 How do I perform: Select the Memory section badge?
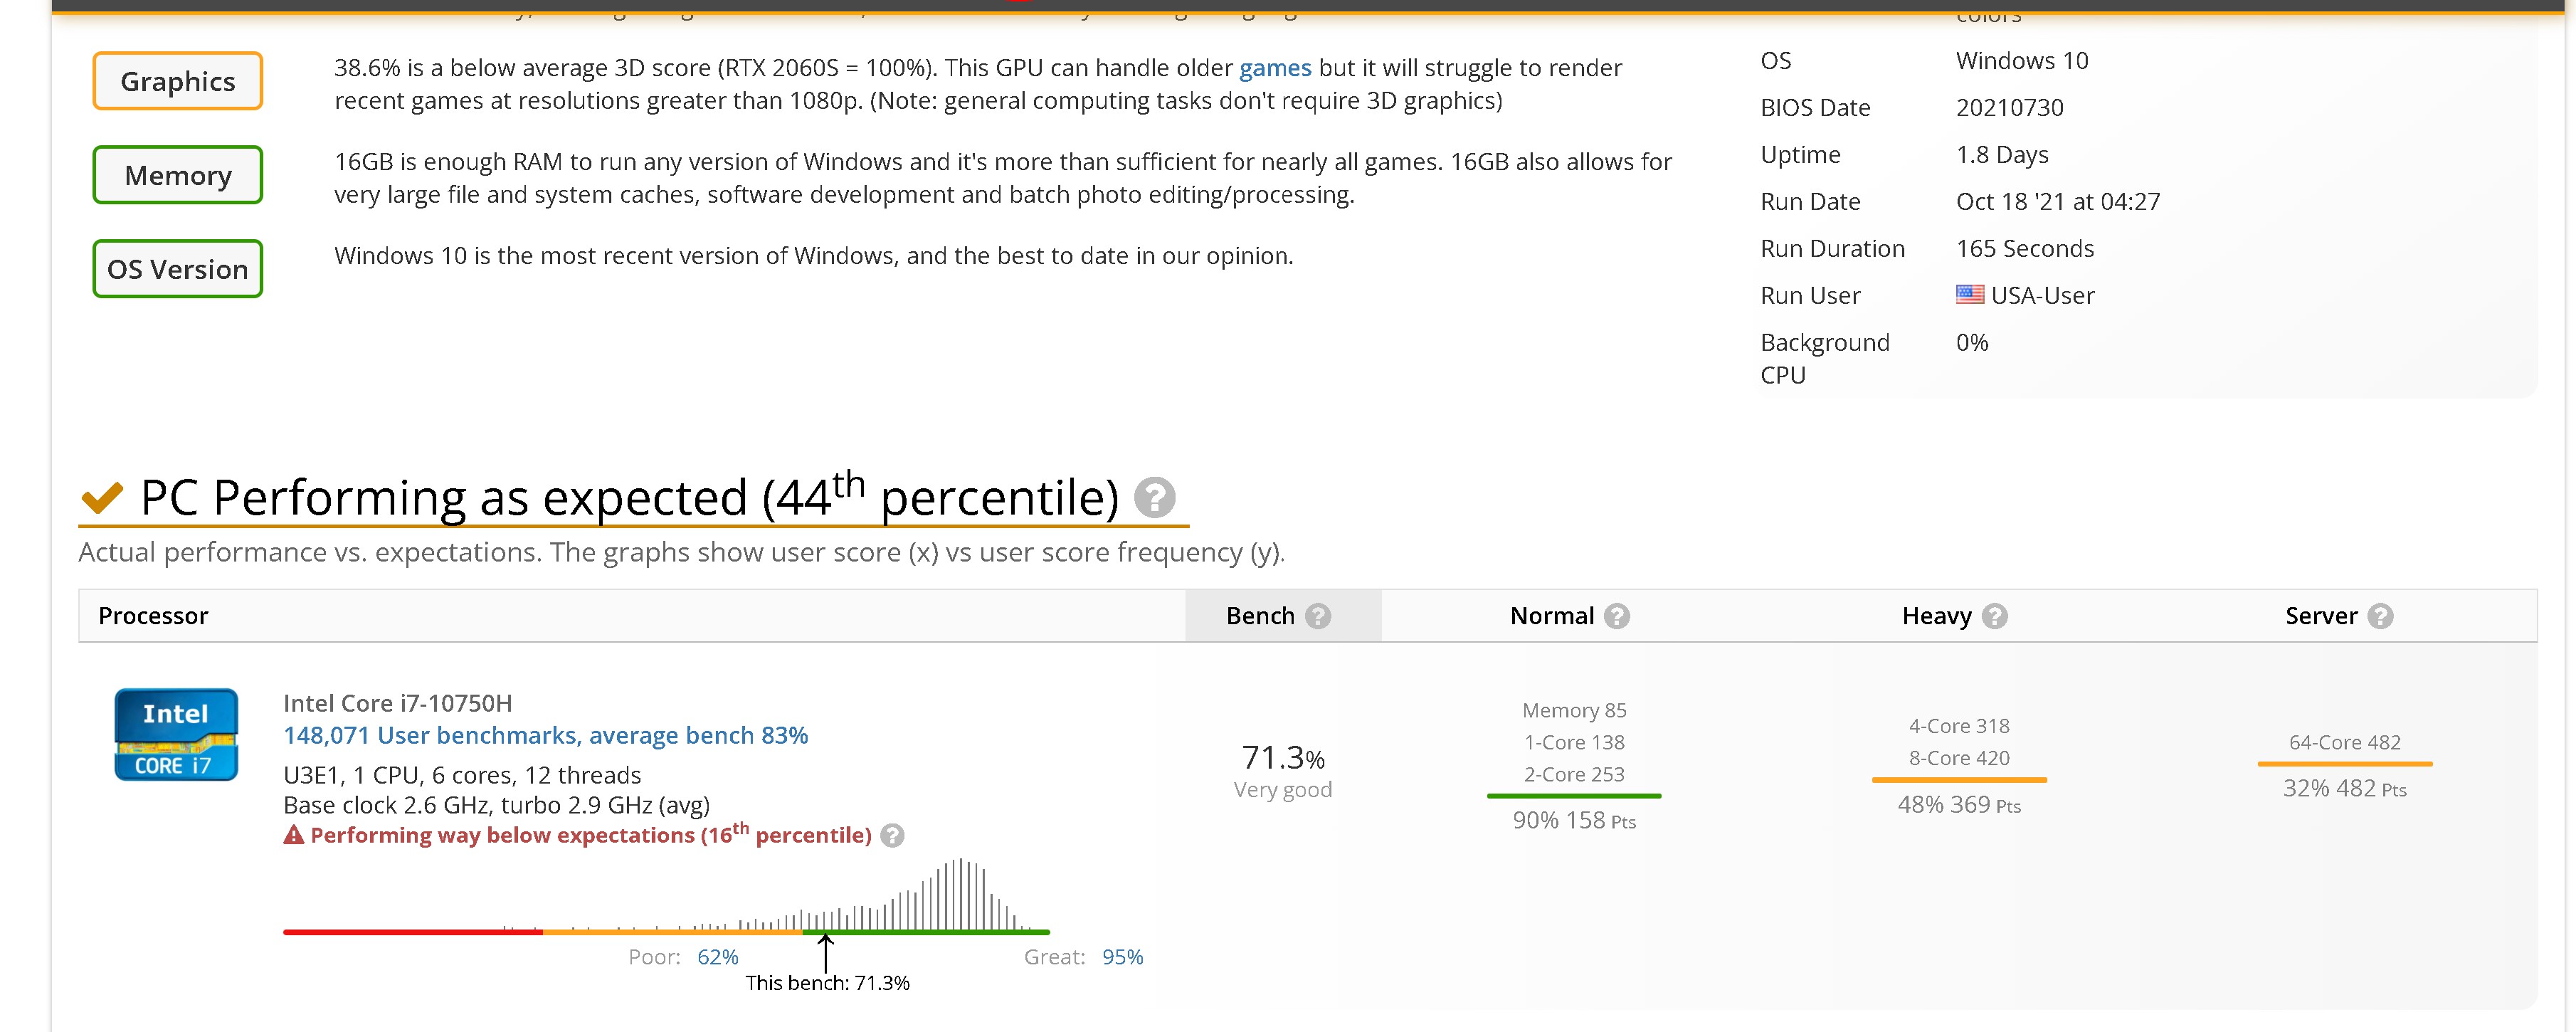(x=177, y=175)
